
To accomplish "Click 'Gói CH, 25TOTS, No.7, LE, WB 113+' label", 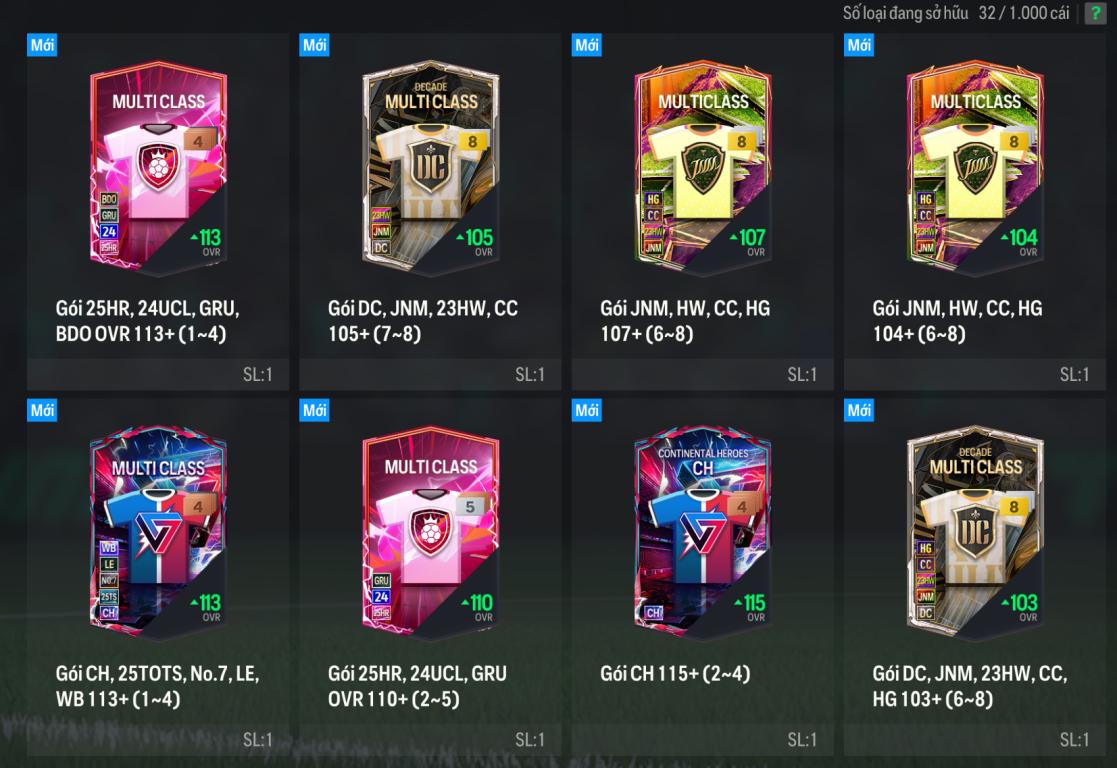I will click(x=157, y=686).
